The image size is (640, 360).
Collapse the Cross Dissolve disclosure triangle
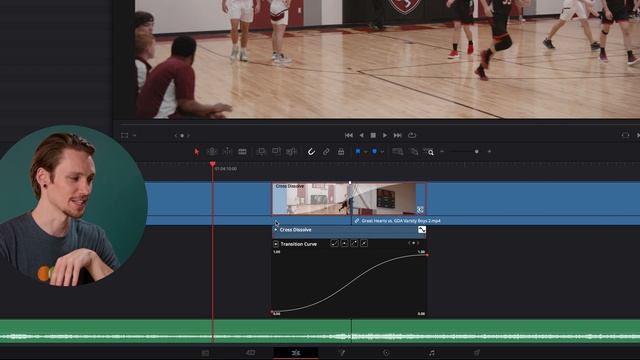276,230
